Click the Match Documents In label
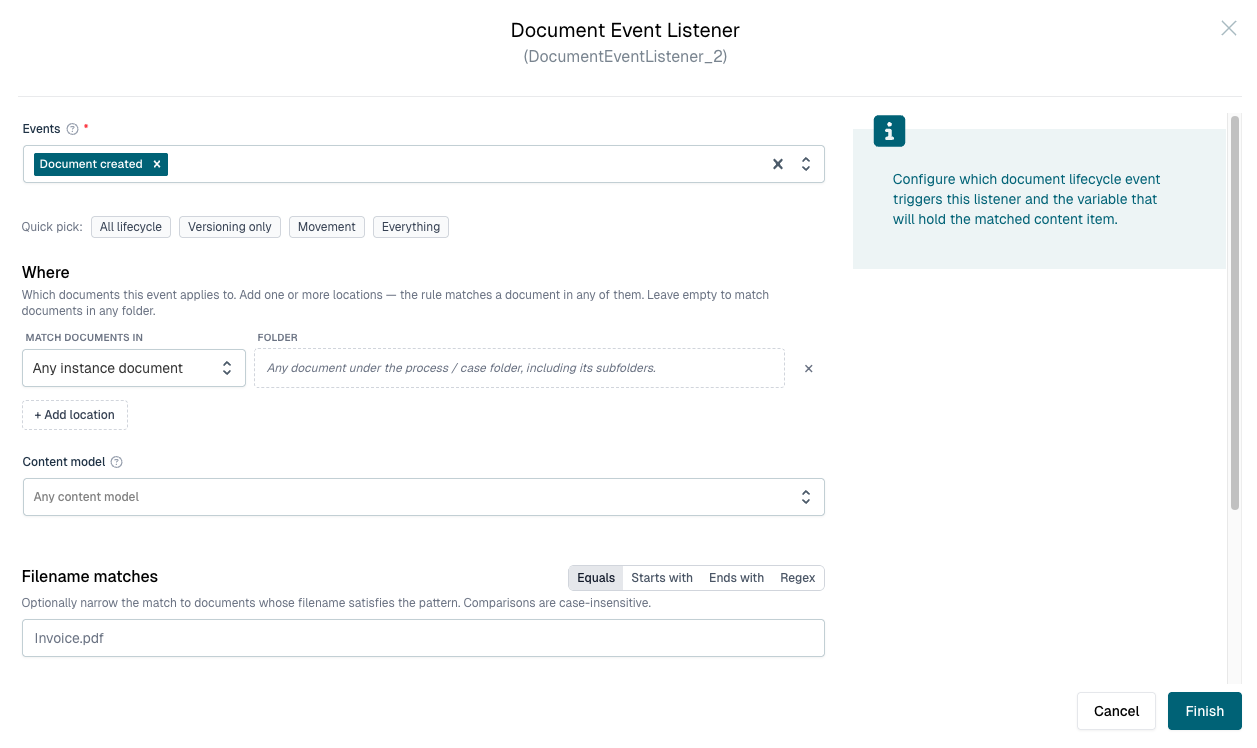This screenshot has width=1257, height=748. 84,338
